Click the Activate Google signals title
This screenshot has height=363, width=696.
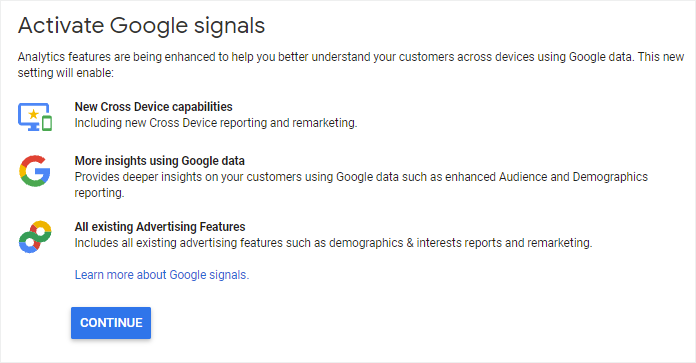coord(141,25)
